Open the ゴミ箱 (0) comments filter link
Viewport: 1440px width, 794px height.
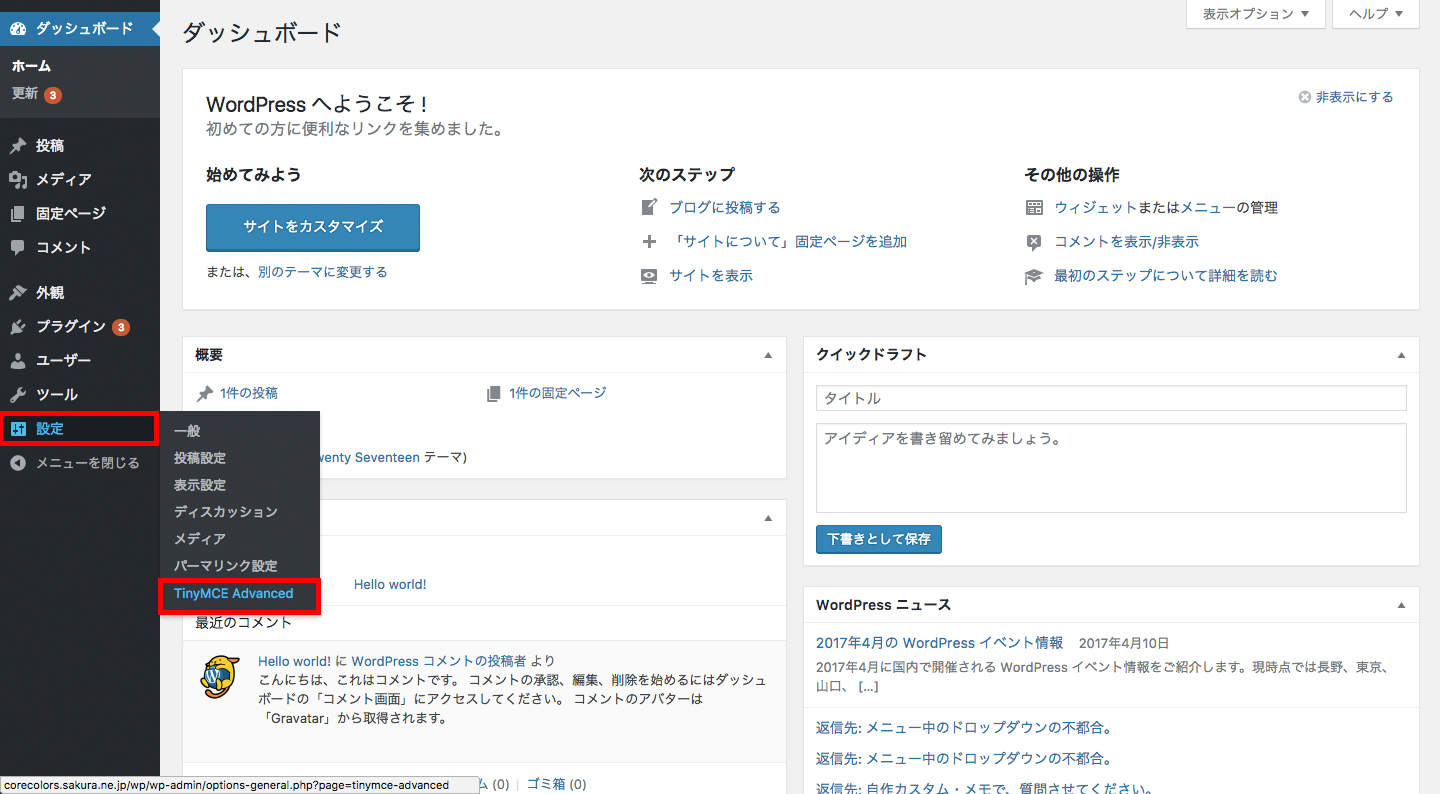pos(556,785)
